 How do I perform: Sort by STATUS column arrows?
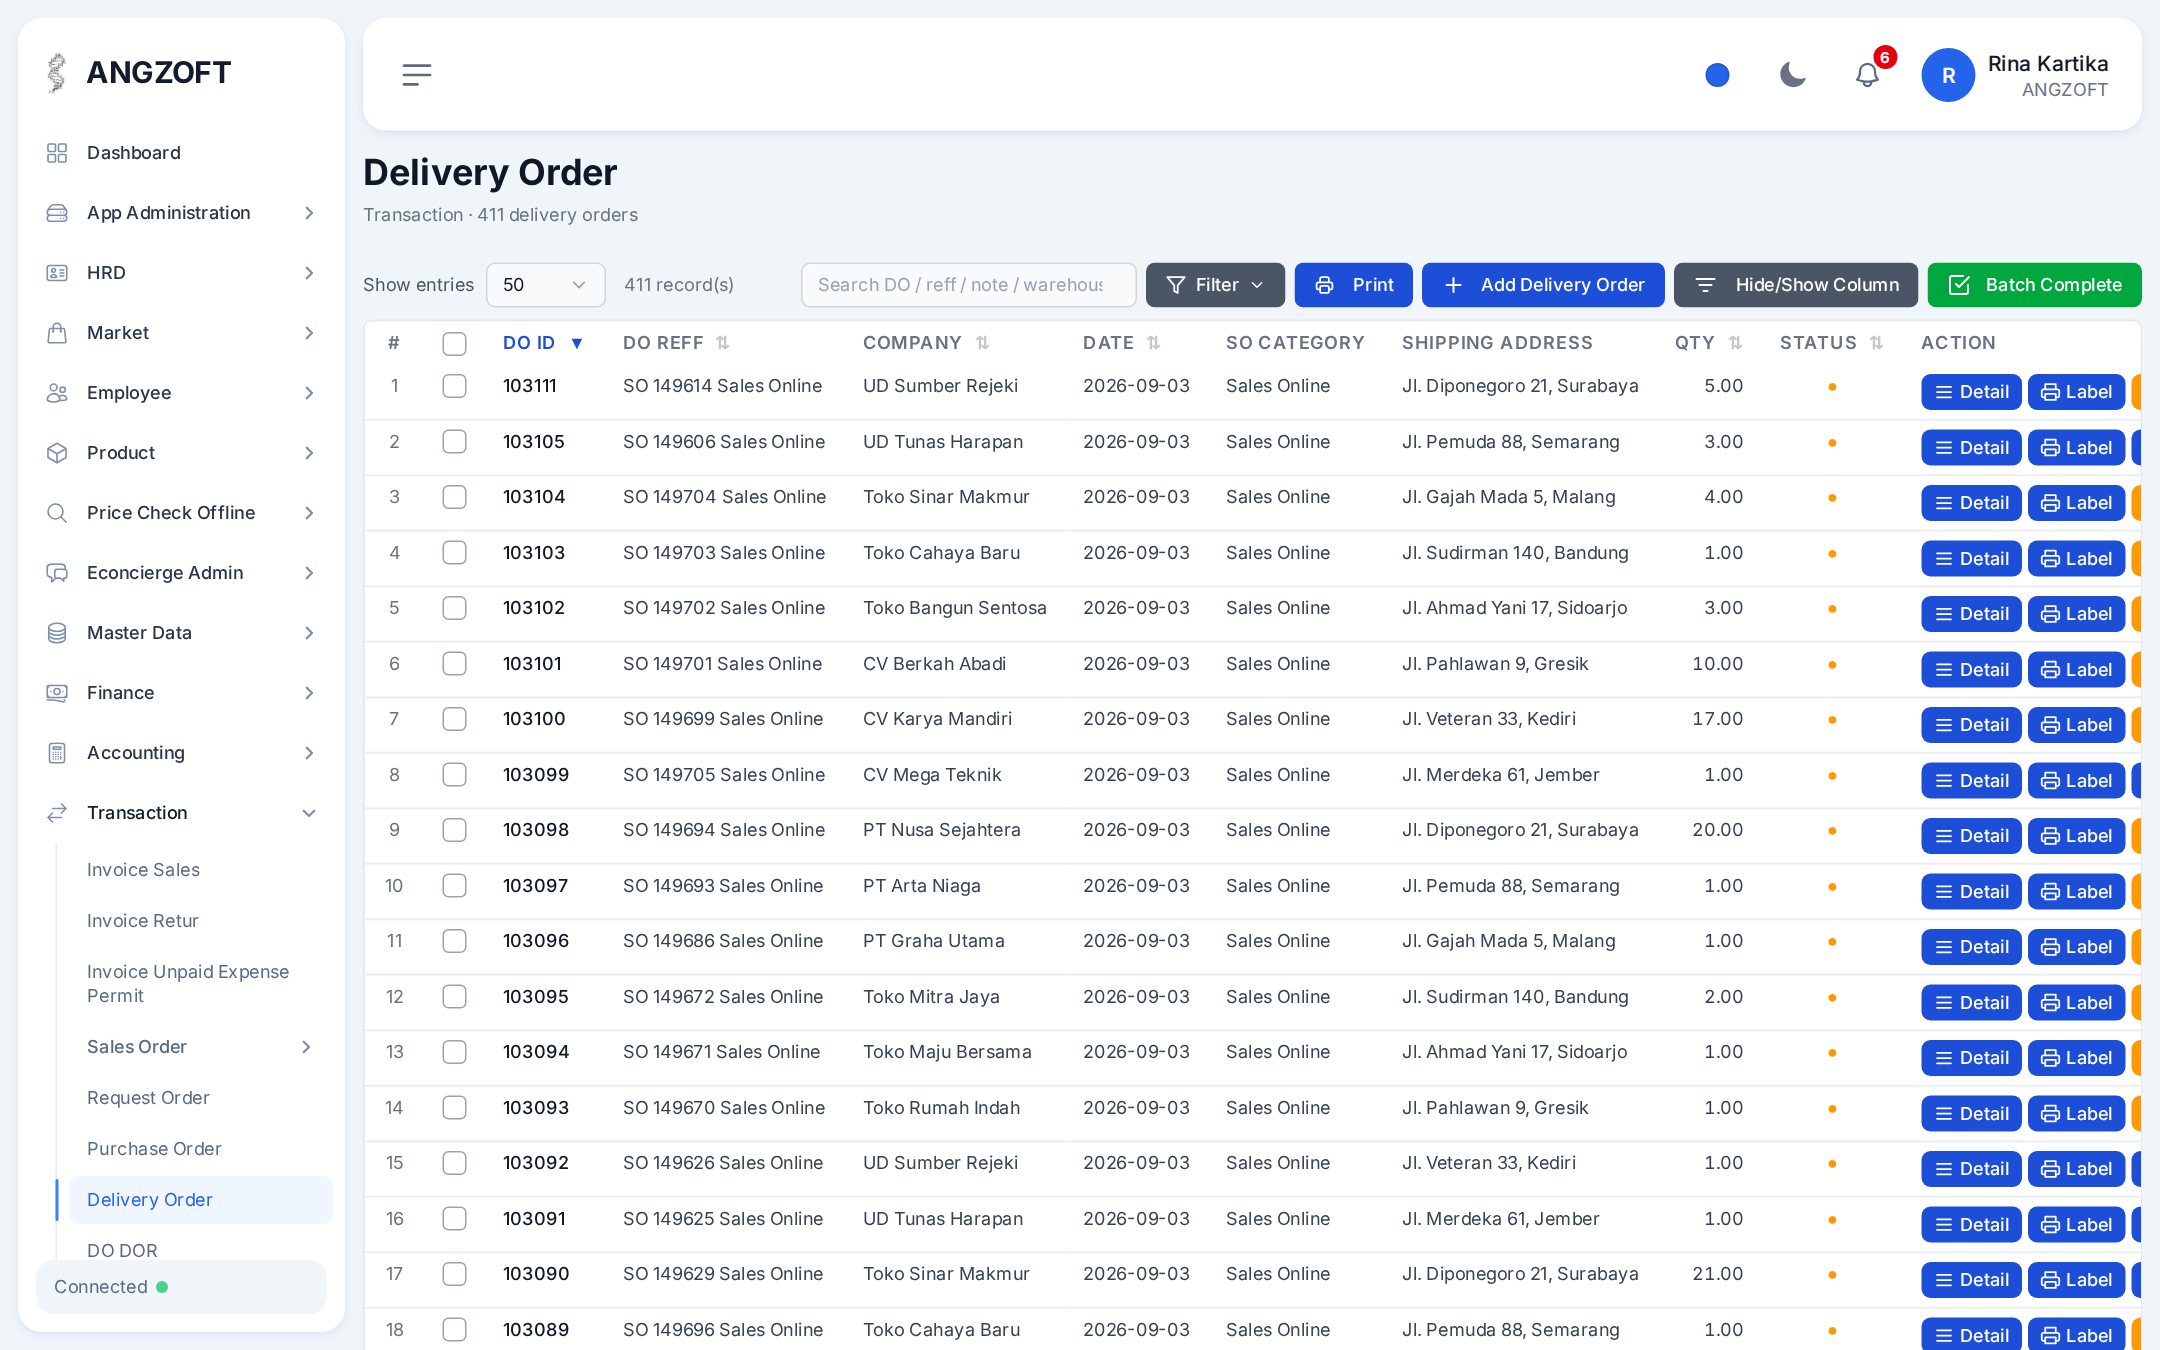(1877, 343)
